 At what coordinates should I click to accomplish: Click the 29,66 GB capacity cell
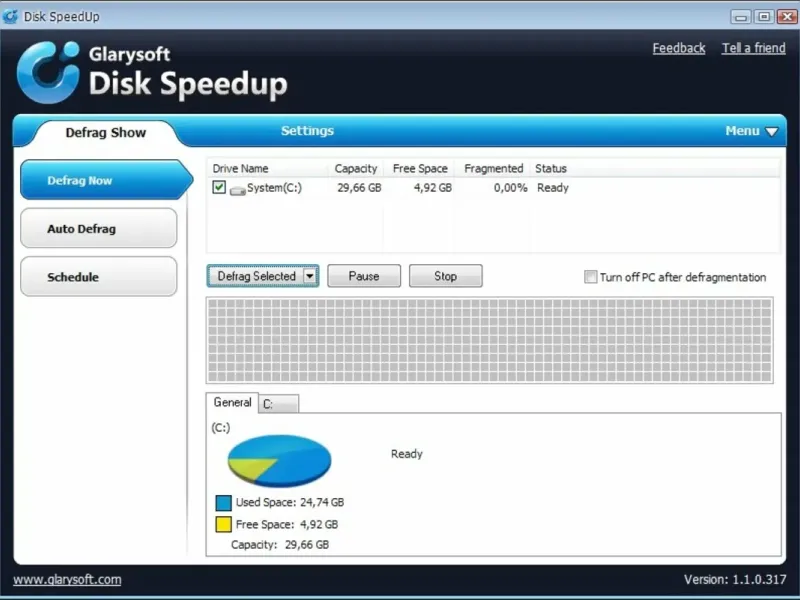[359, 188]
